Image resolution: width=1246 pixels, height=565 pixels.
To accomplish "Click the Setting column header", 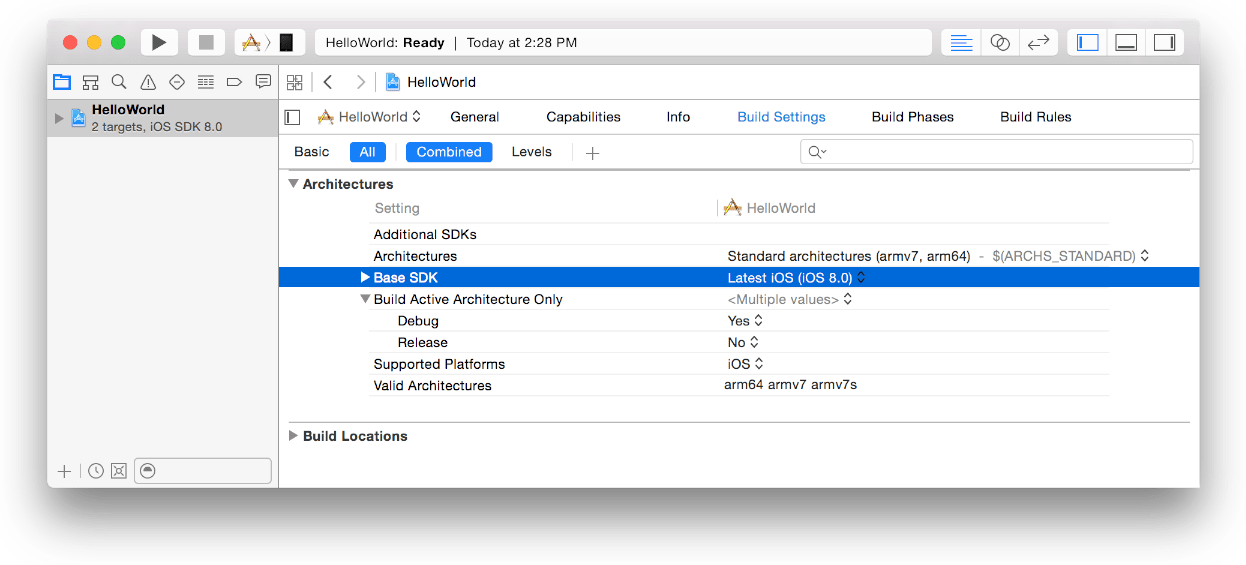I will point(397,208).
